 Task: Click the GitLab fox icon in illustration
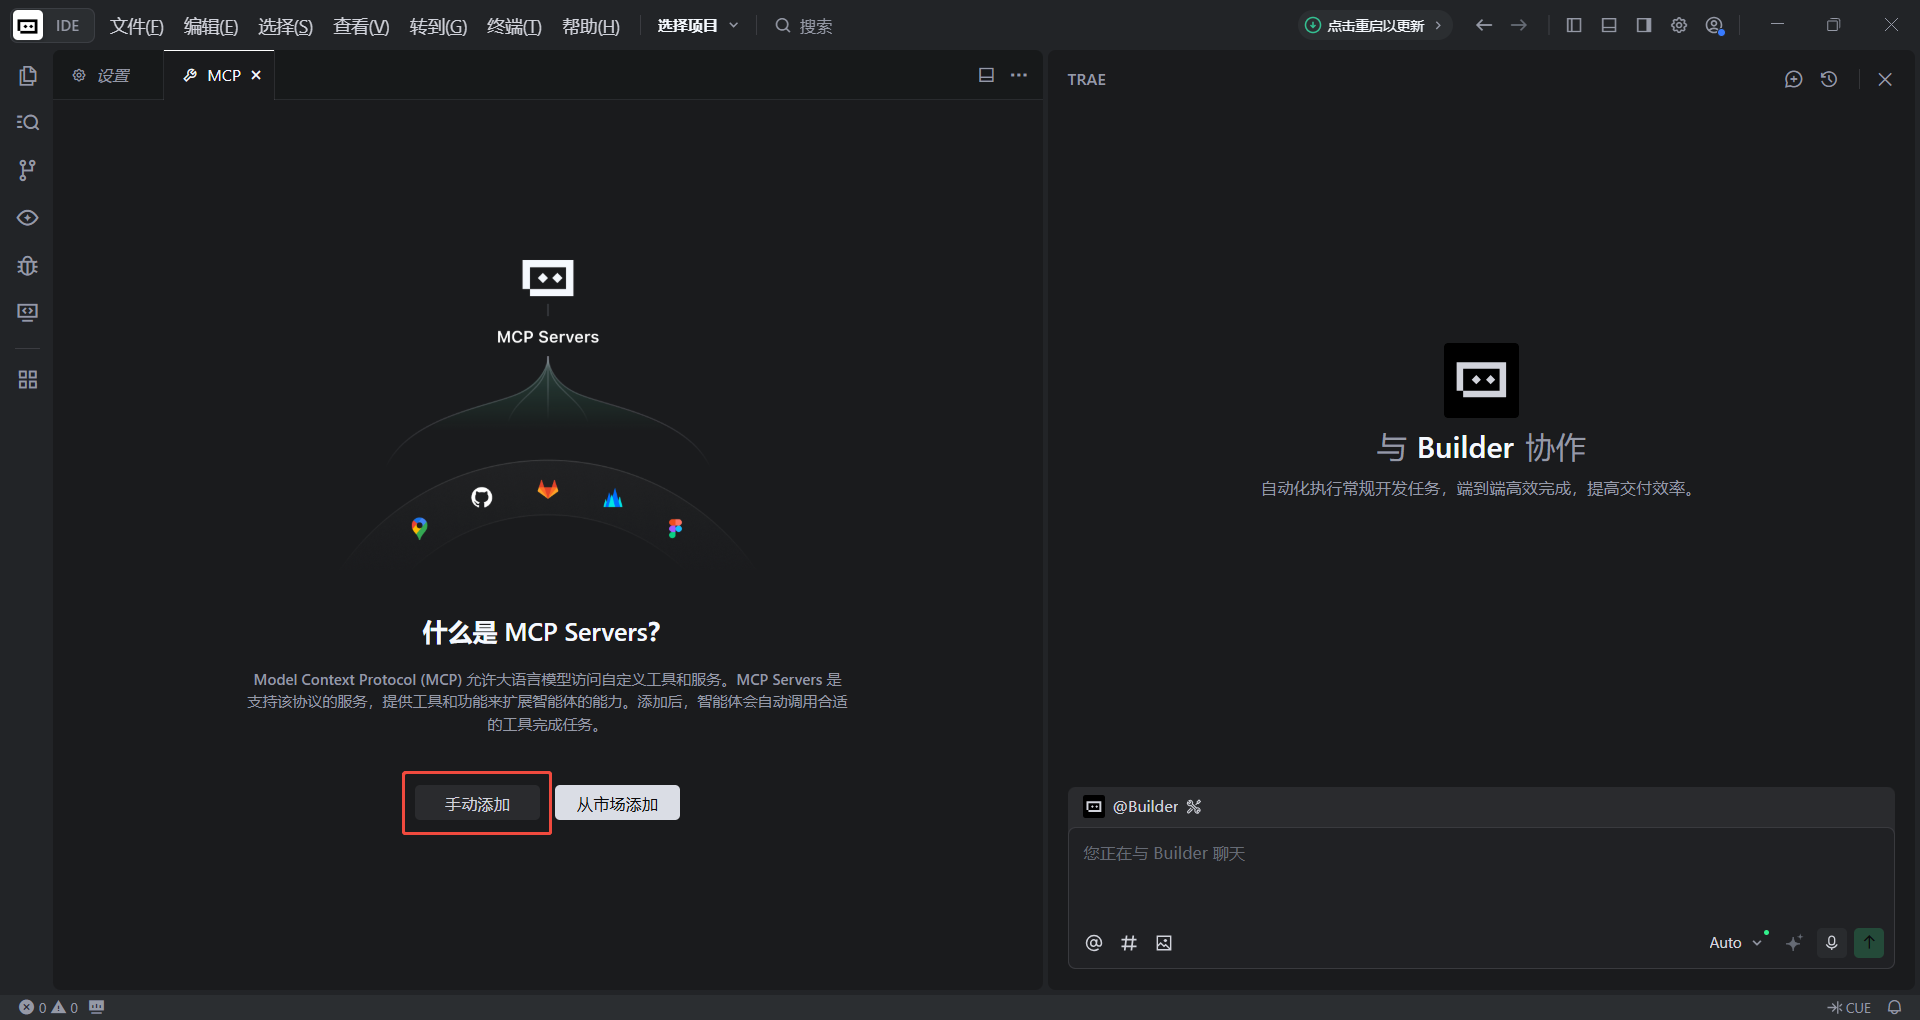pyautogui.click(x=548, y=489)
